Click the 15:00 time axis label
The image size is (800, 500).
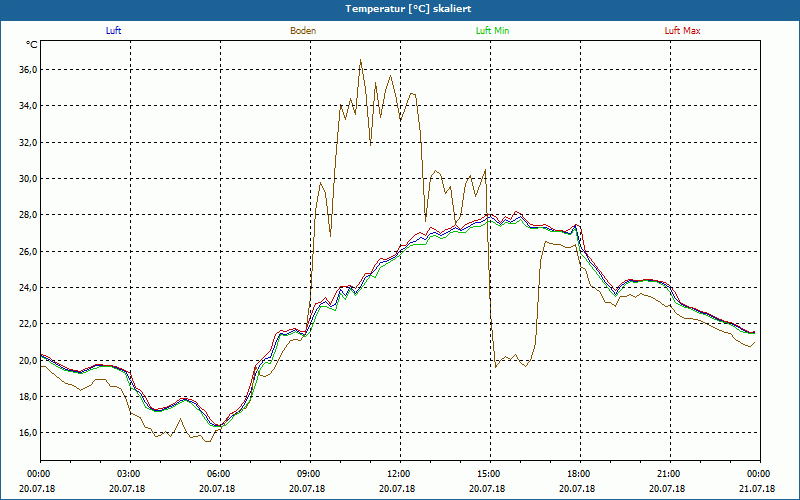pos(490,474)
